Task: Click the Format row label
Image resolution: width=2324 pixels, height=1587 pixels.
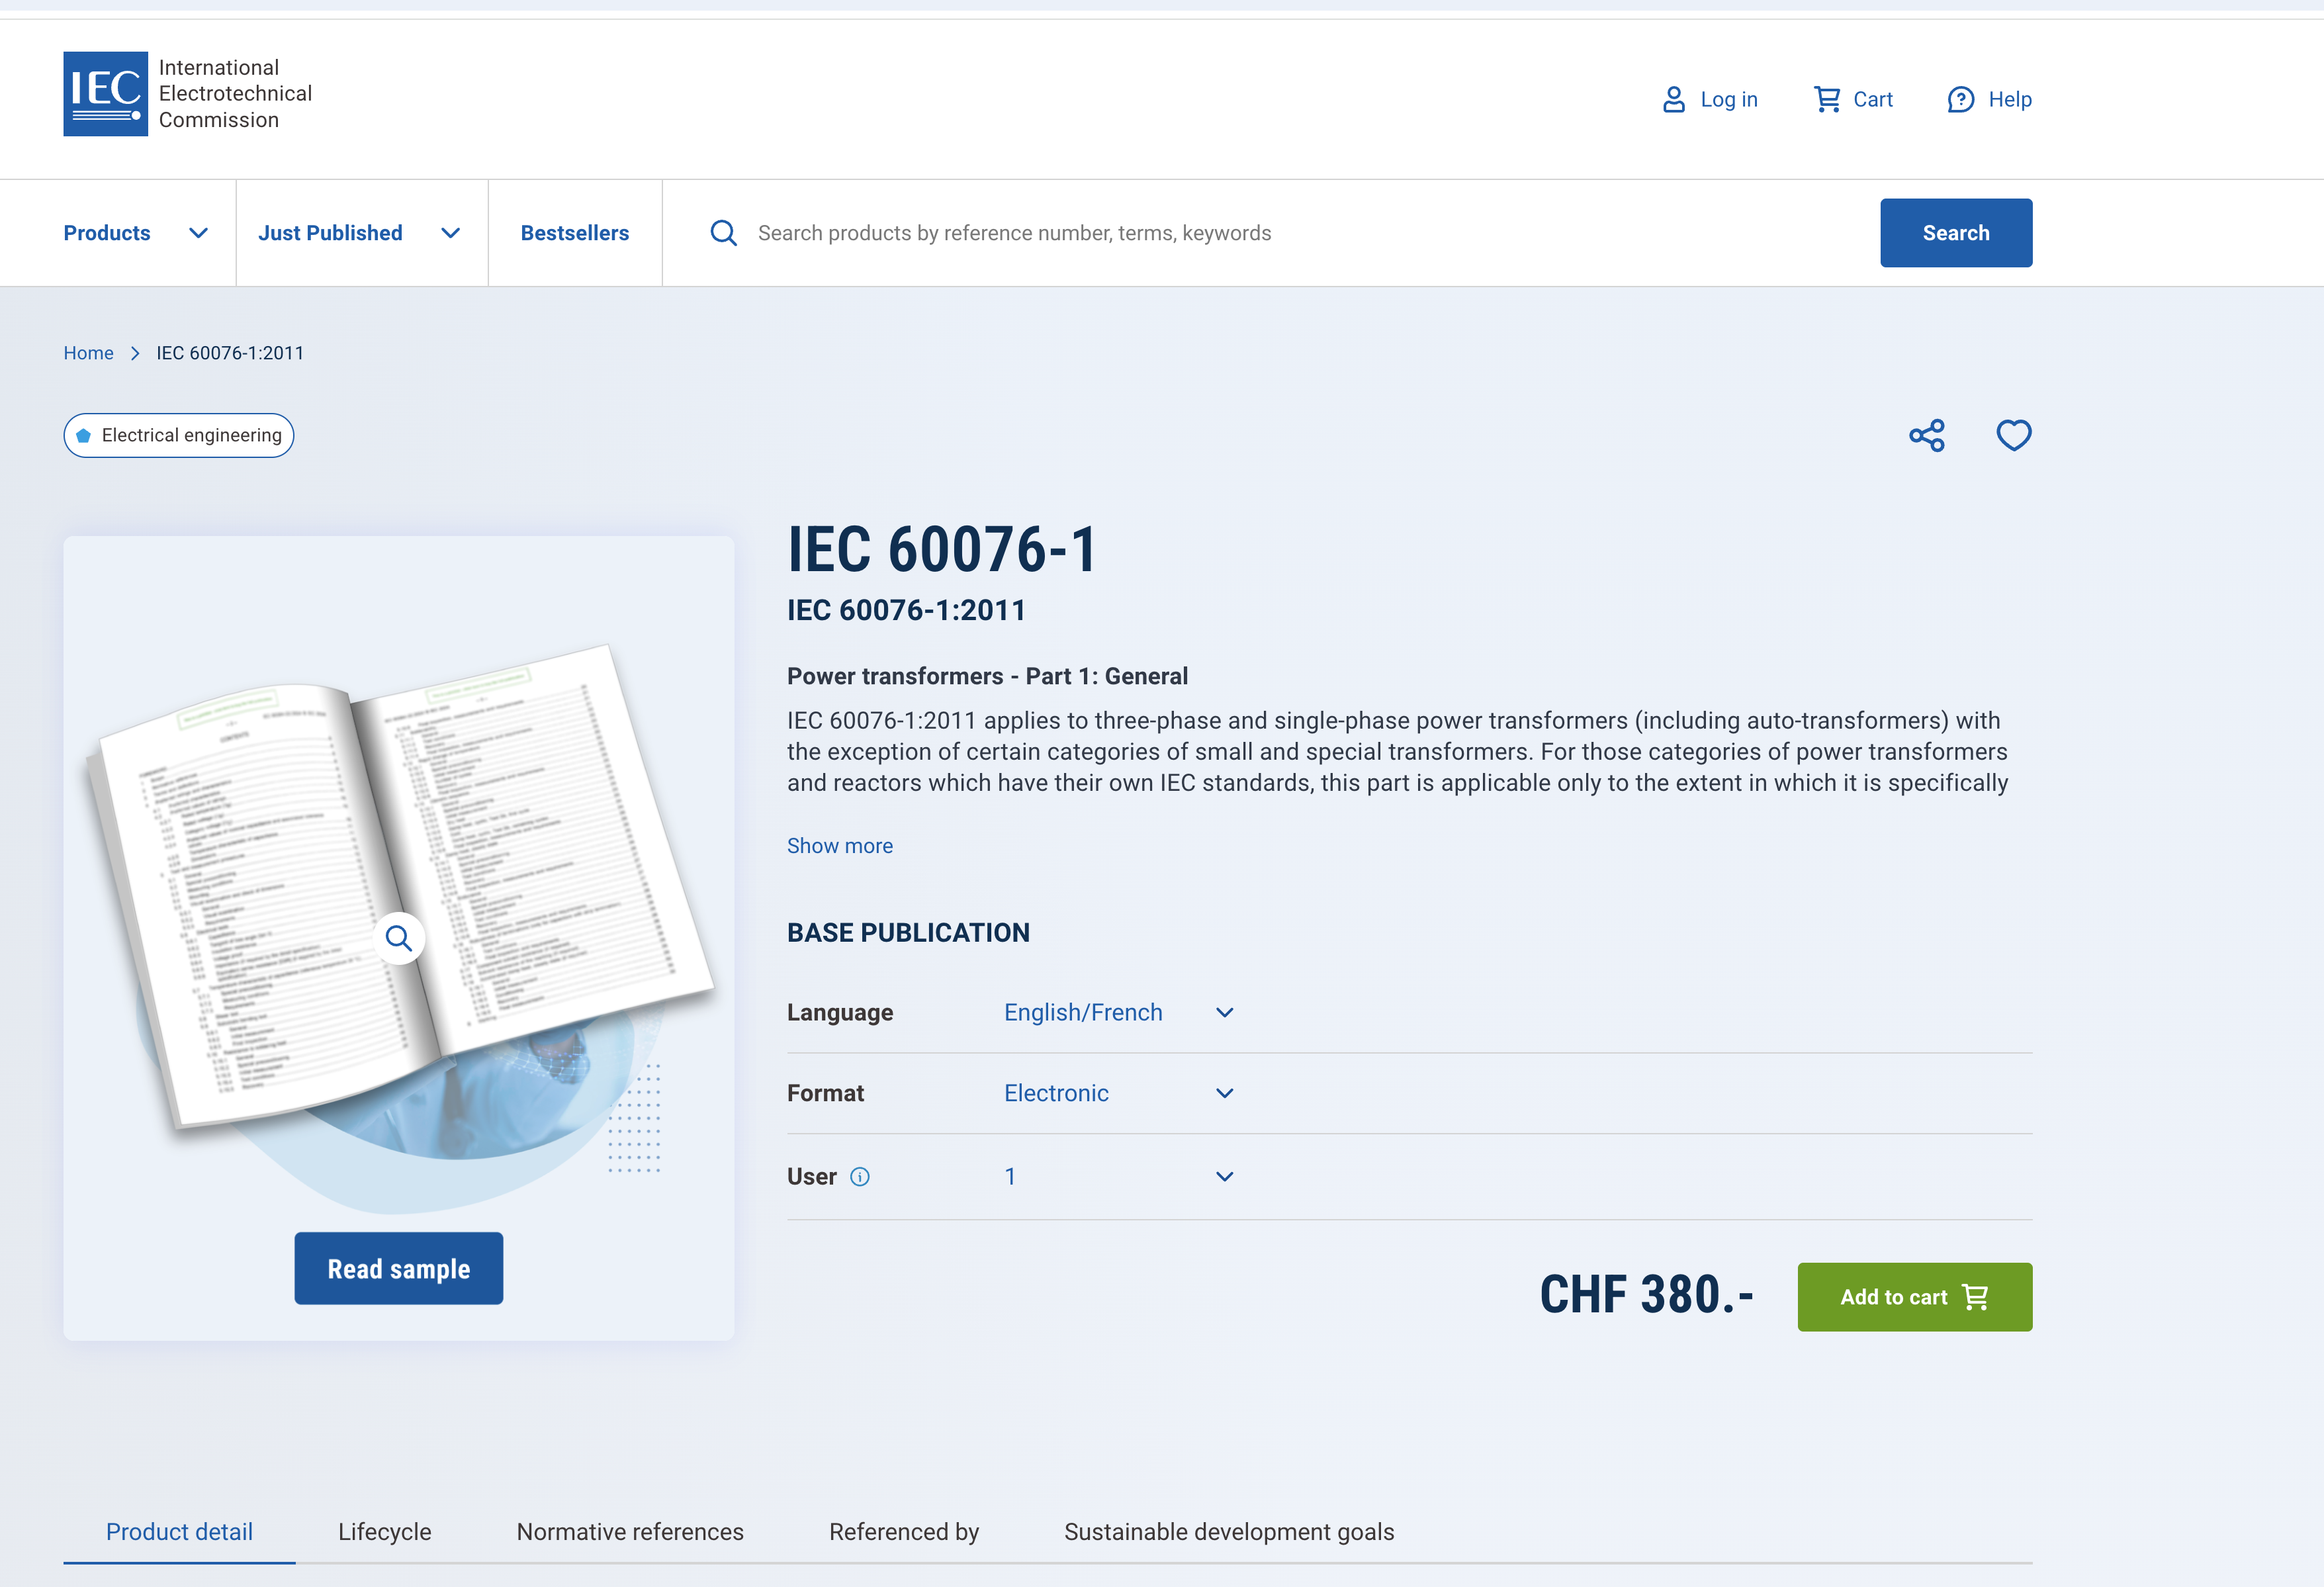Action: [825, 1093]
